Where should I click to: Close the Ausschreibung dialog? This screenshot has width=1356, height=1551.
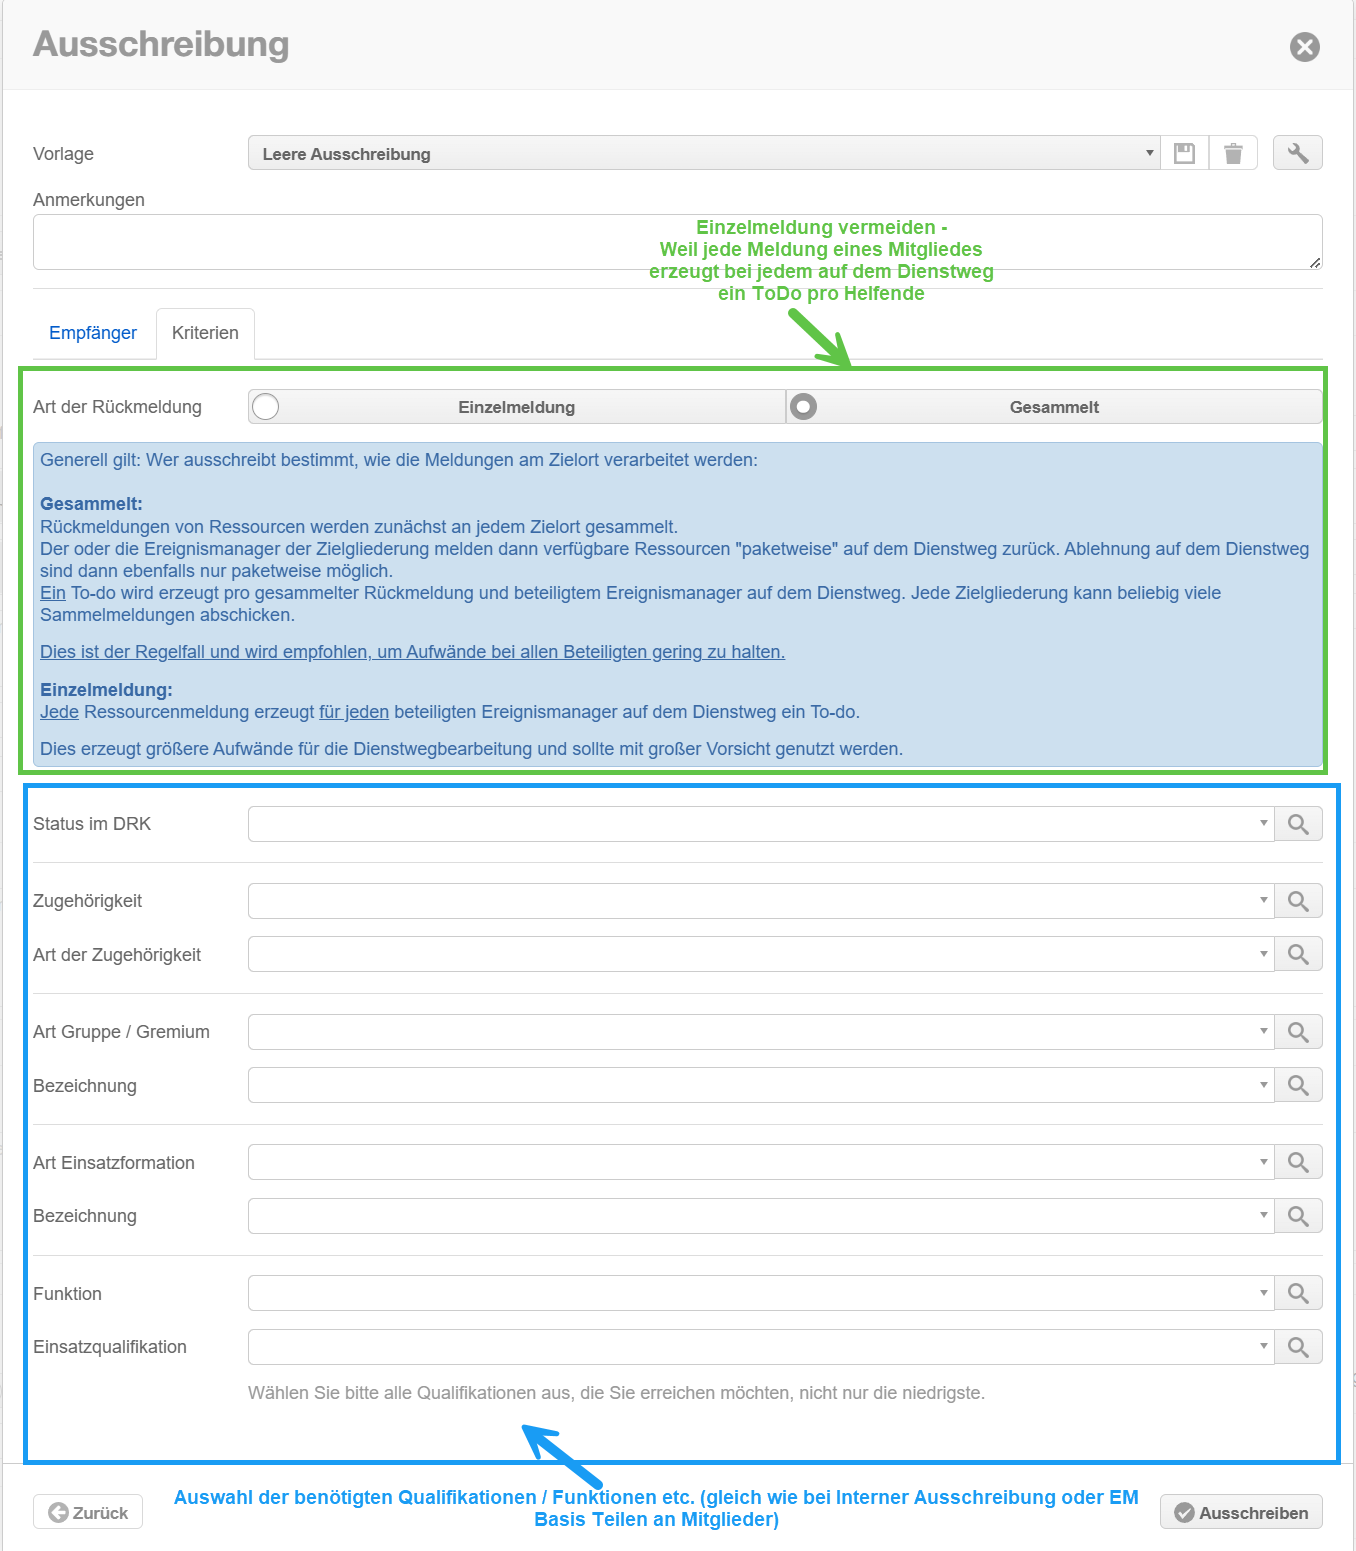[1304, 47]
